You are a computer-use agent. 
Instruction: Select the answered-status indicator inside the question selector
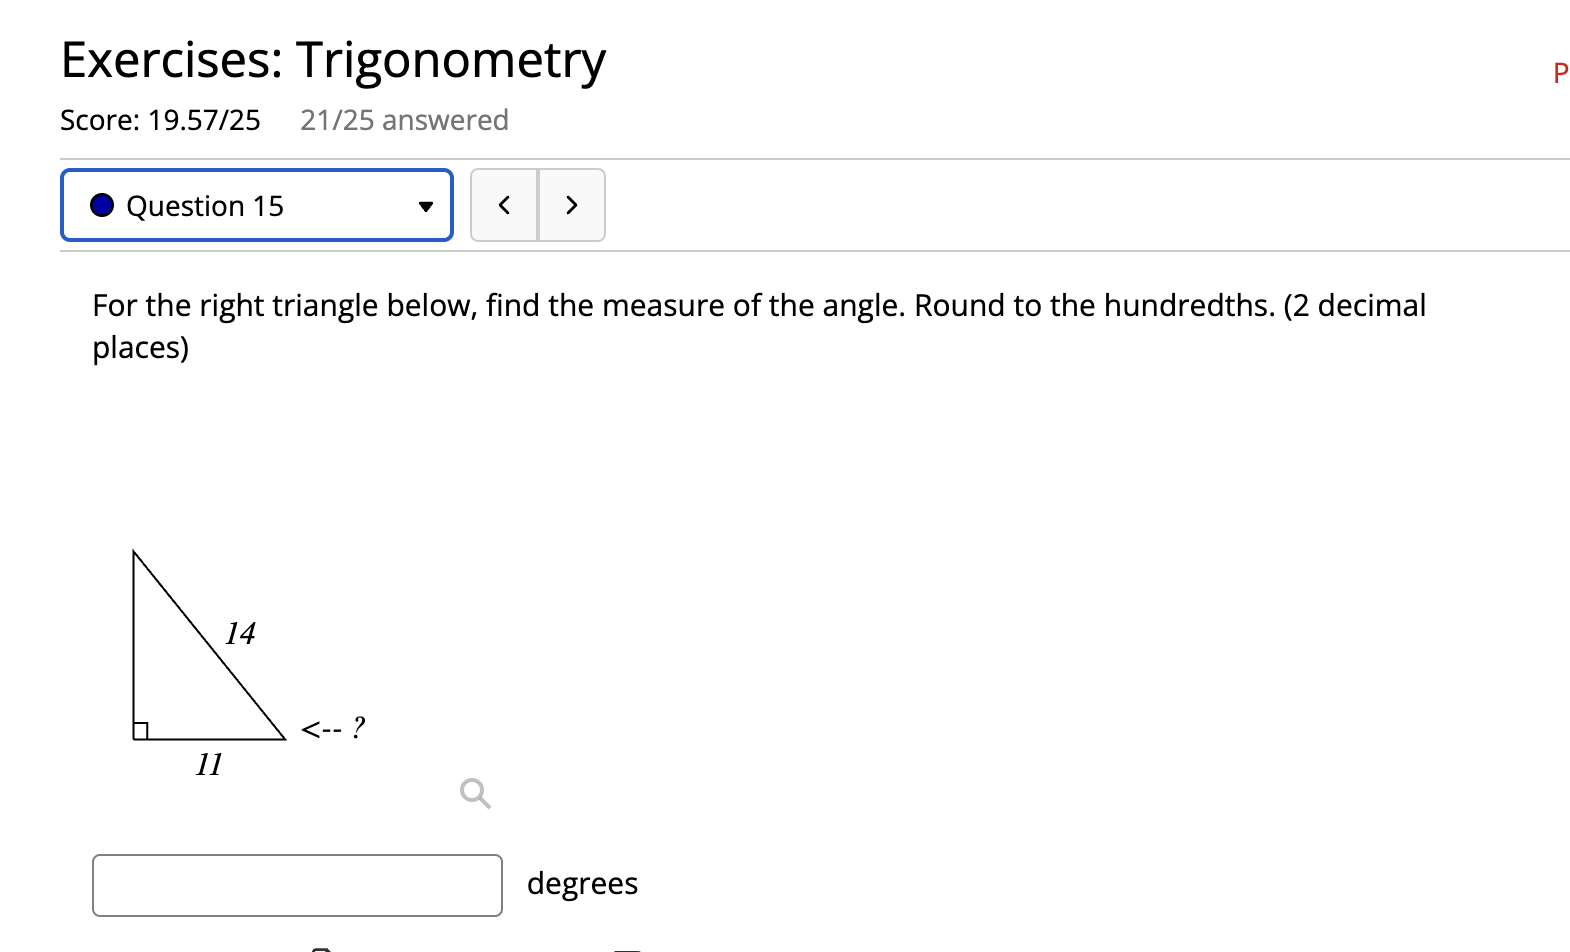click(101, 205)
